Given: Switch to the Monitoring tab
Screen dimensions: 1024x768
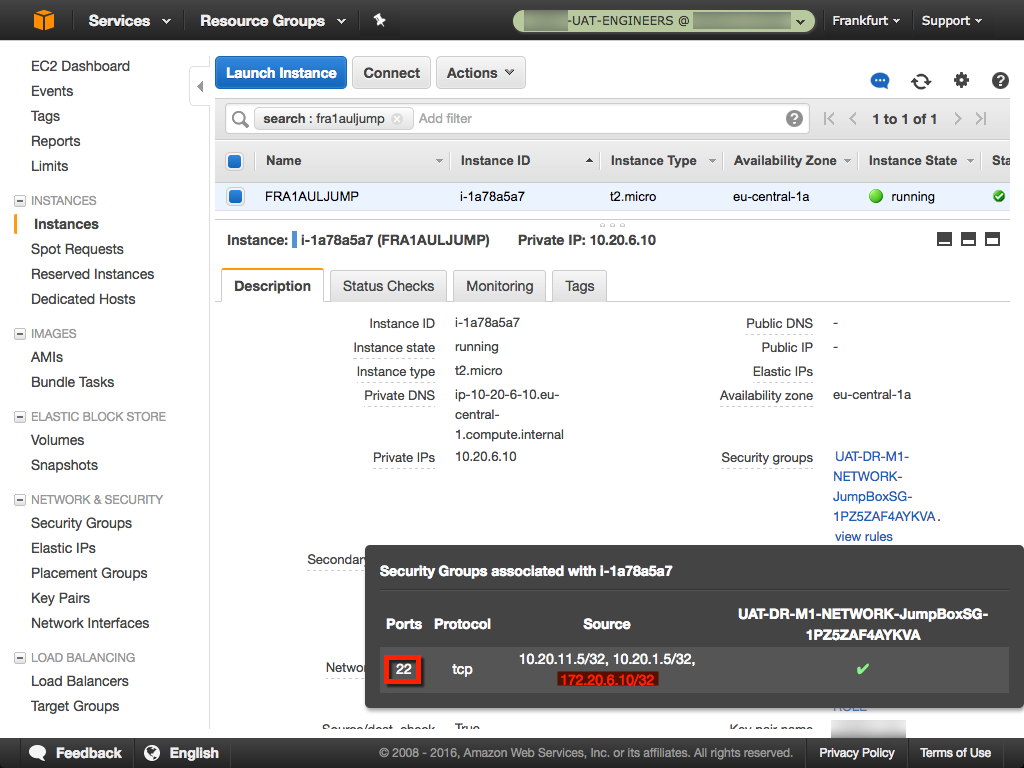Looking at the screenshot, I should [500, 286].
